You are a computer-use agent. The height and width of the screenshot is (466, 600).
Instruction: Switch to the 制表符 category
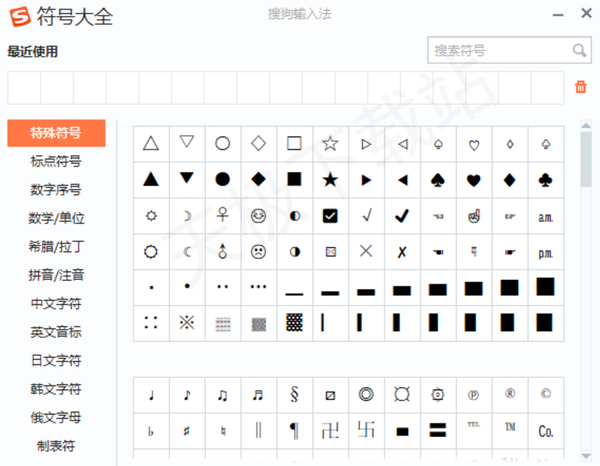(x=56, y=445)
